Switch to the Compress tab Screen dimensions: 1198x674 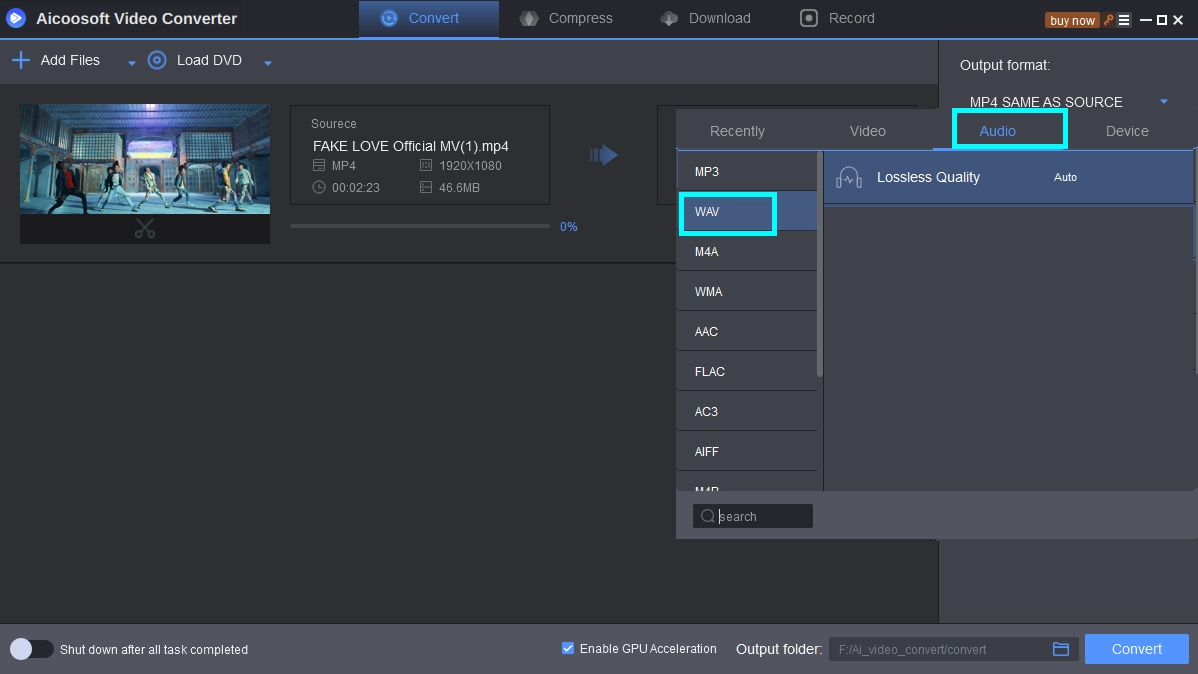coord(566,18)
